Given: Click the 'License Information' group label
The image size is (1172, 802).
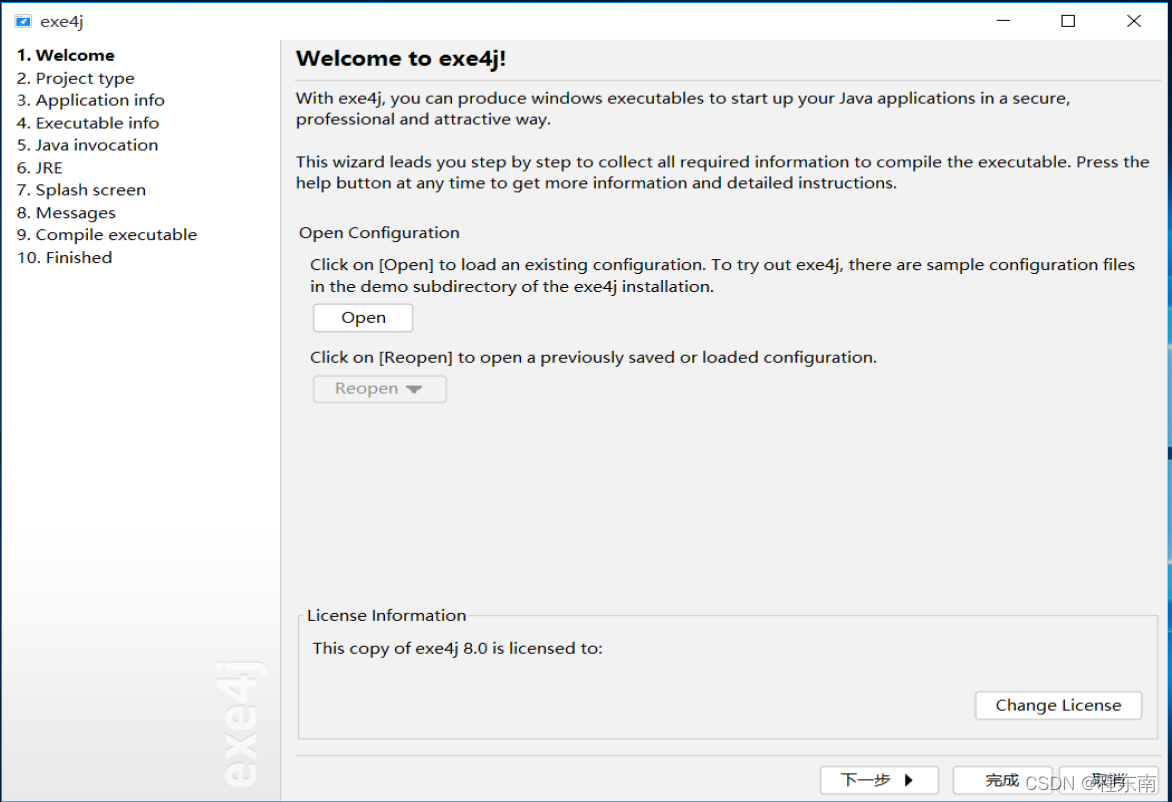Looking at the screenshot, I should tap(386, 615).
